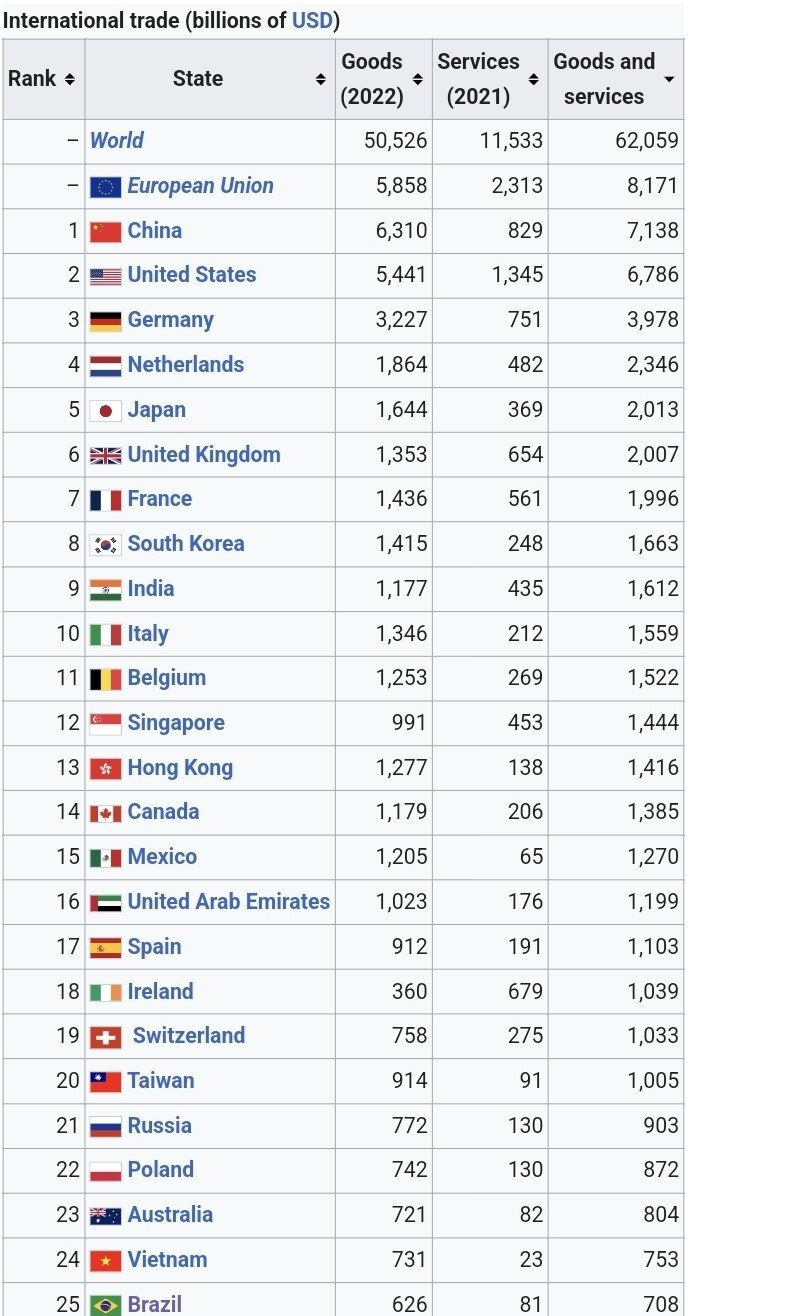Open the World link
The image size is (791, 1316).
116,141
